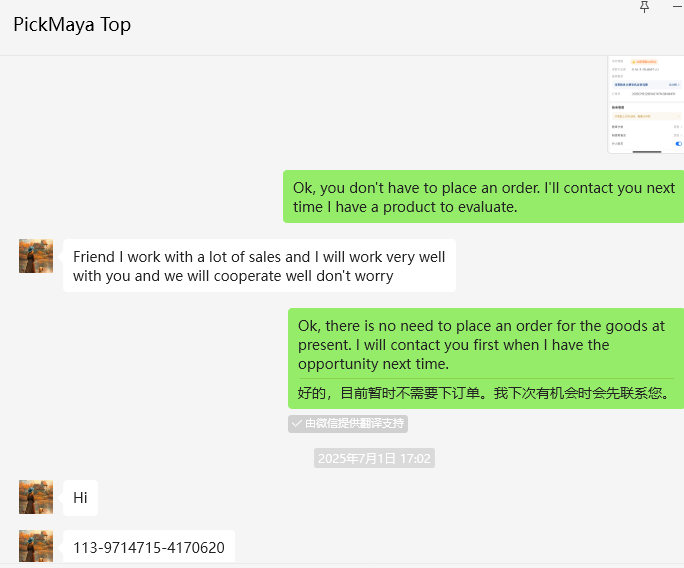Pin the chat window on top
The width and height of the screenshot is (684, 568).
[644, 7]
